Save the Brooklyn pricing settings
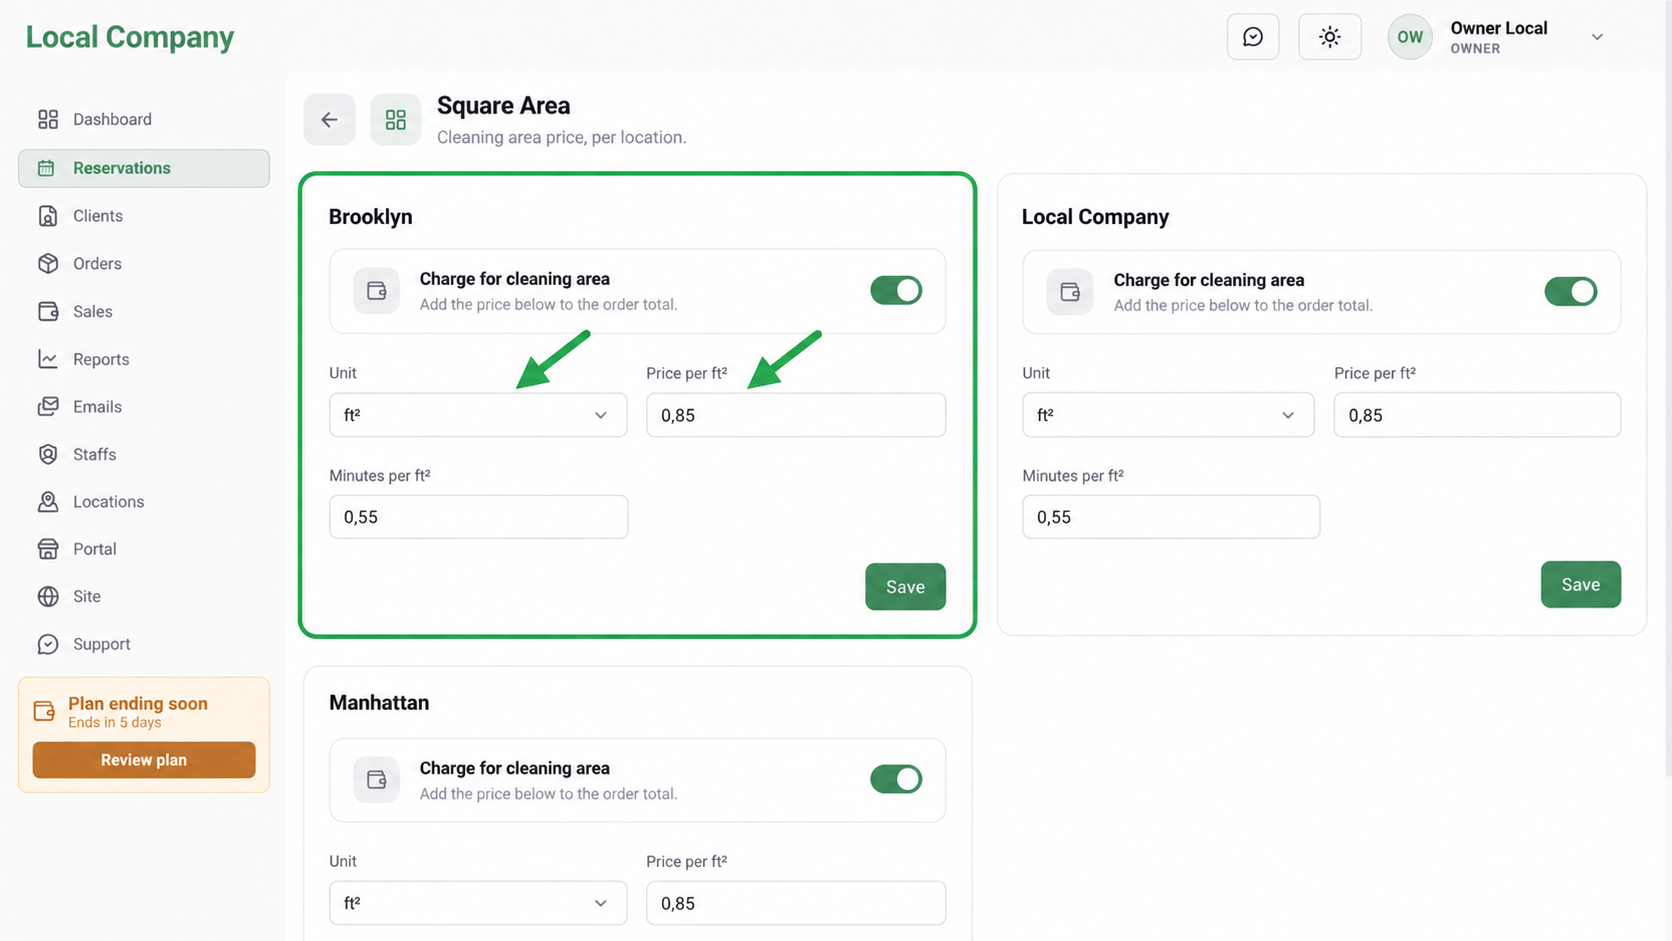Viewport: 1672px width, 941px height. (905, 587)
